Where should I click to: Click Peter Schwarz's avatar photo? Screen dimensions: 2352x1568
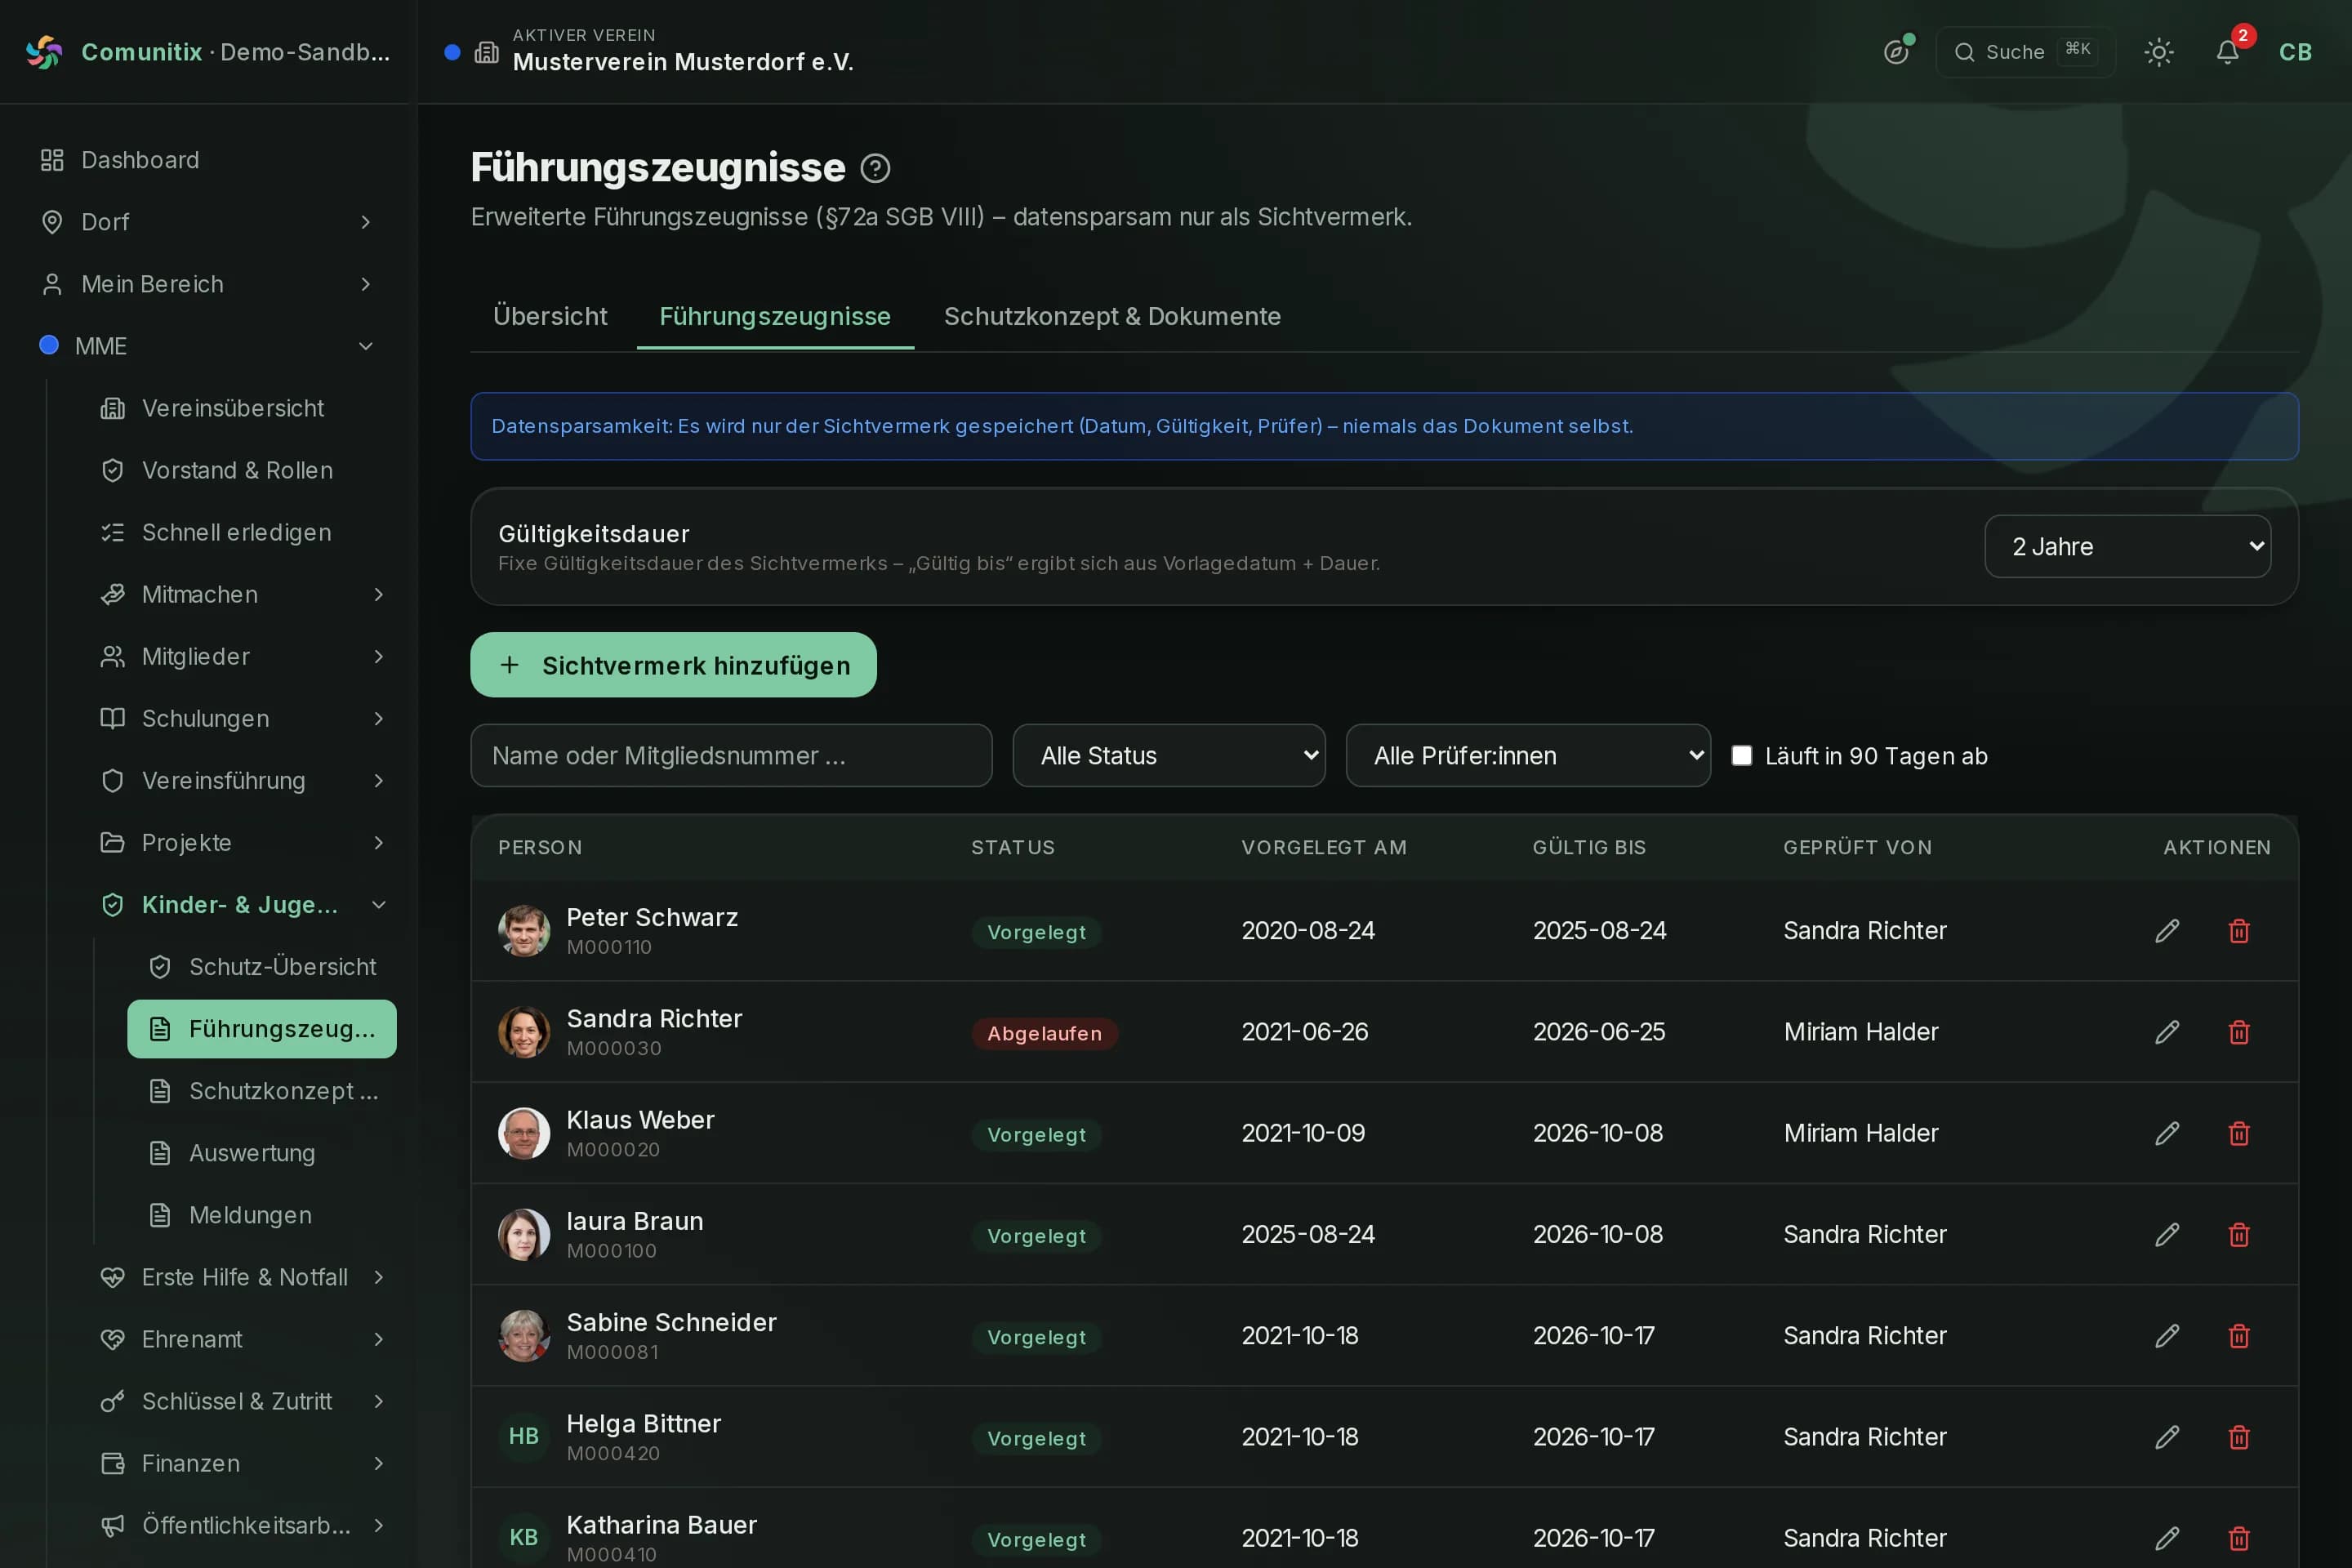coord(524,931)
